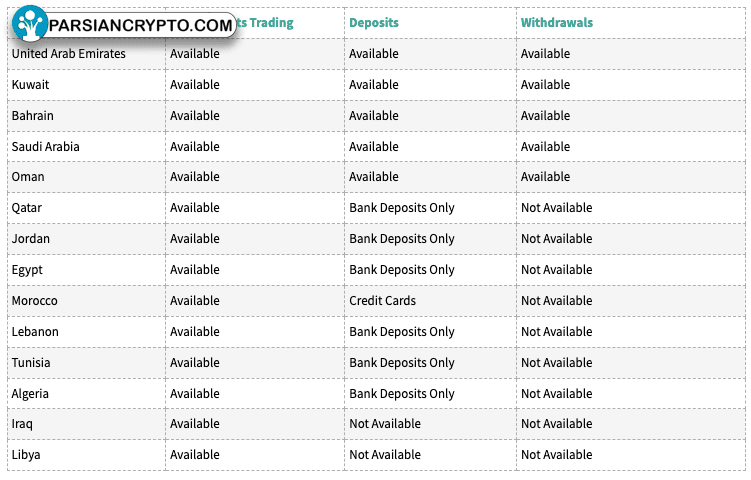The width and height of the screenshot is (751, 480).
Task: Click the Lebanon row country name
Action: (x=35, y=331)
